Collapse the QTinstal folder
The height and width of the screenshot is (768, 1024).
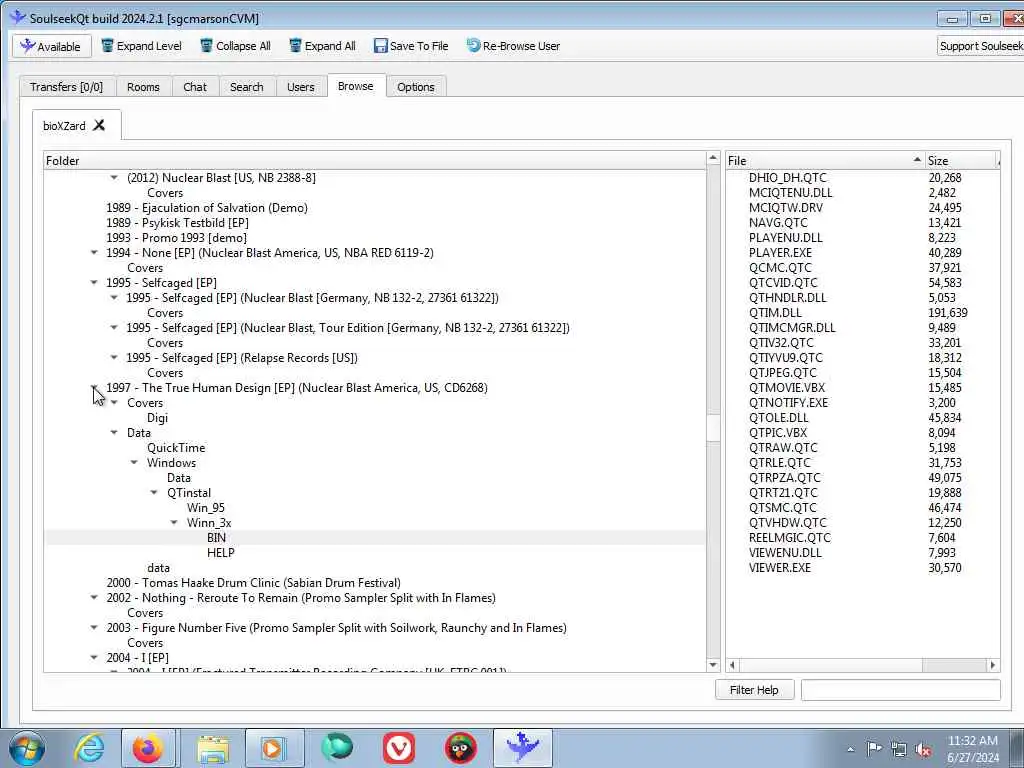(154, 493)
